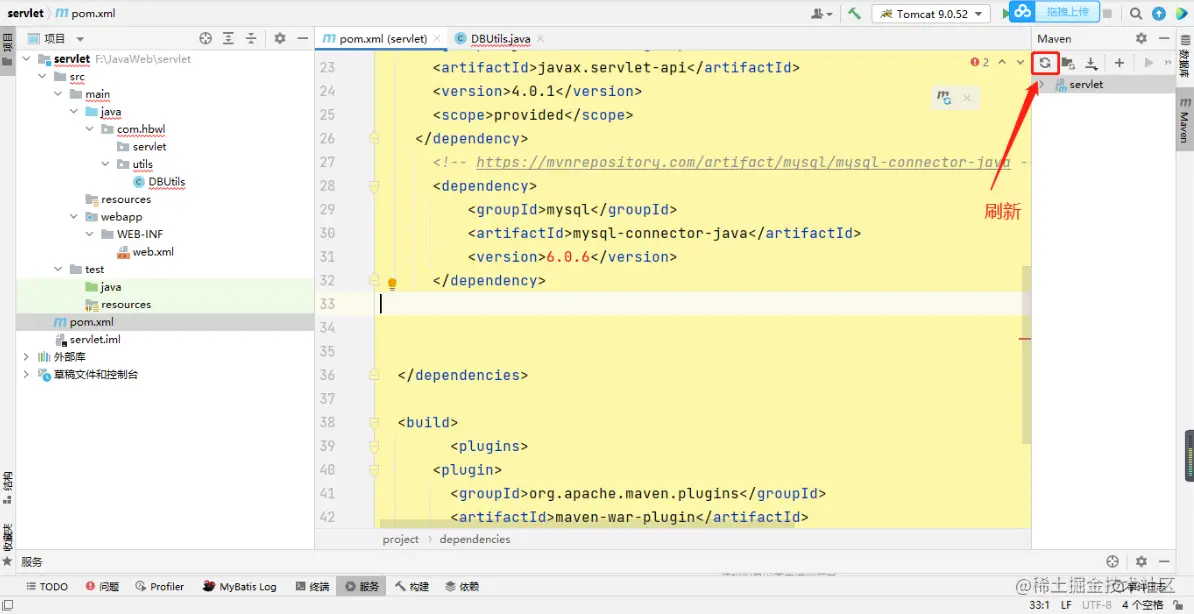Go to previous highlighted error
The image size is (1194, 614).
coord(1002,62)
